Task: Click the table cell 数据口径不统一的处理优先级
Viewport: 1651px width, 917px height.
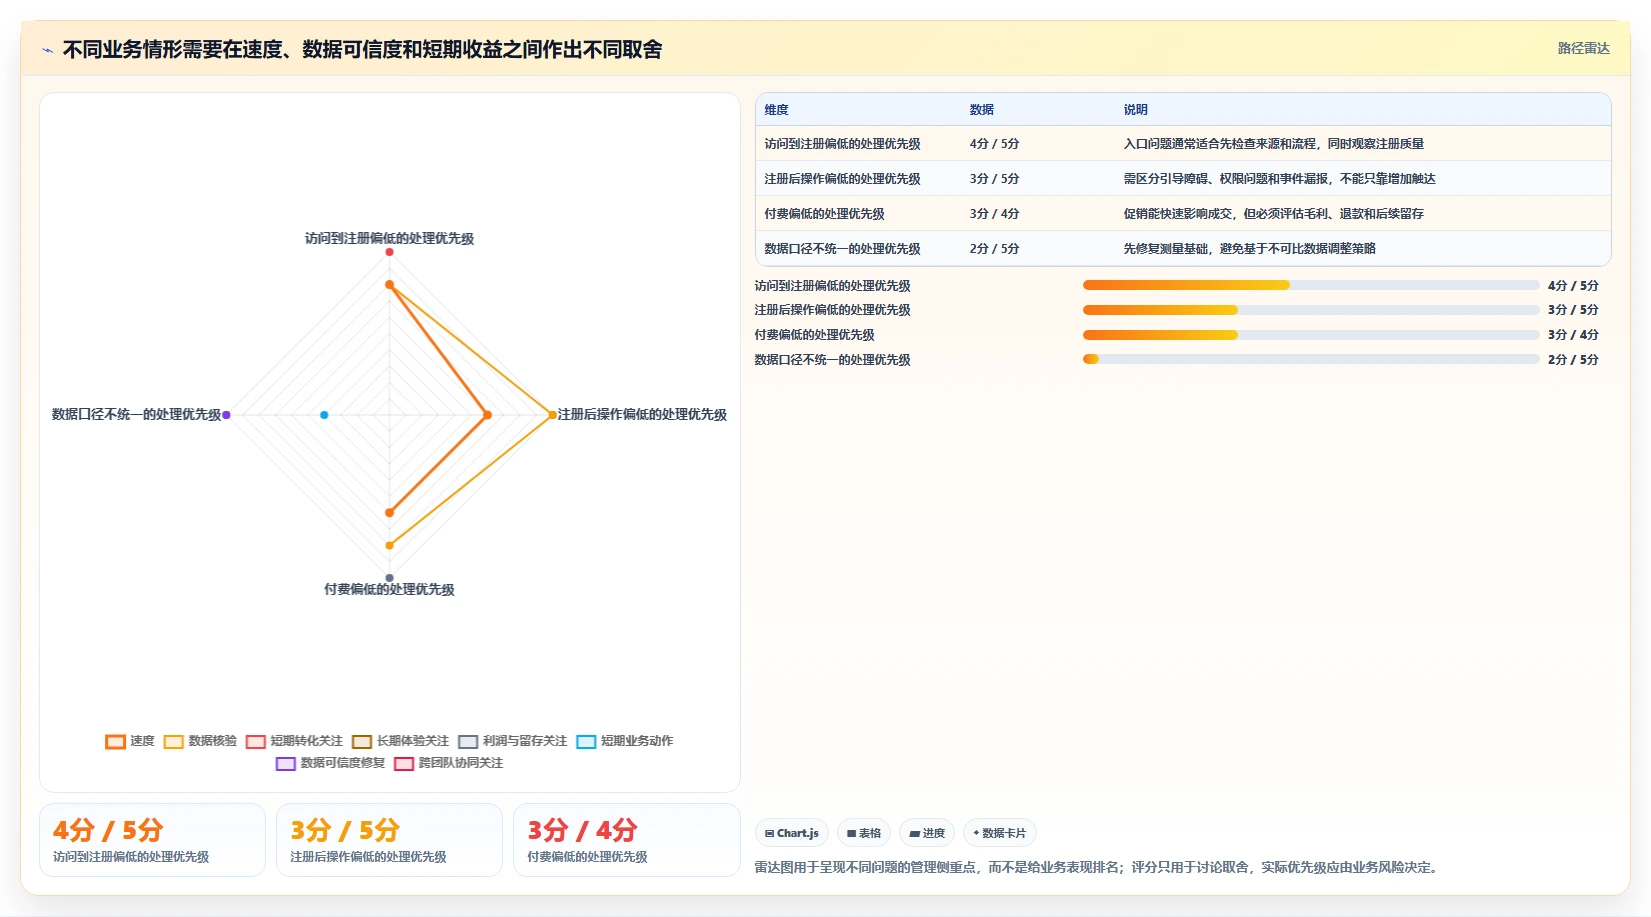Action: click(x=842, y=249)
